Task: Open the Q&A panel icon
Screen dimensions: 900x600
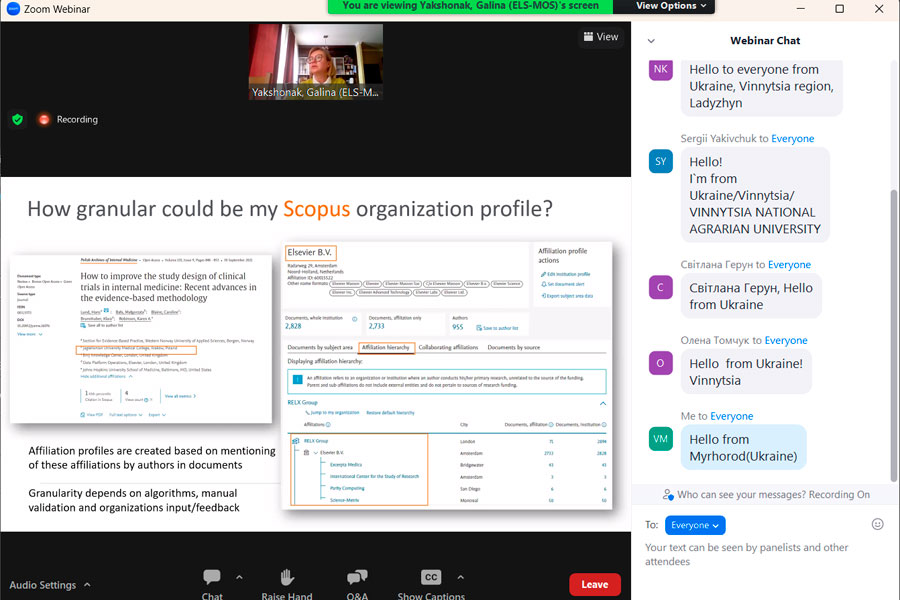Action: coord(357,578)
